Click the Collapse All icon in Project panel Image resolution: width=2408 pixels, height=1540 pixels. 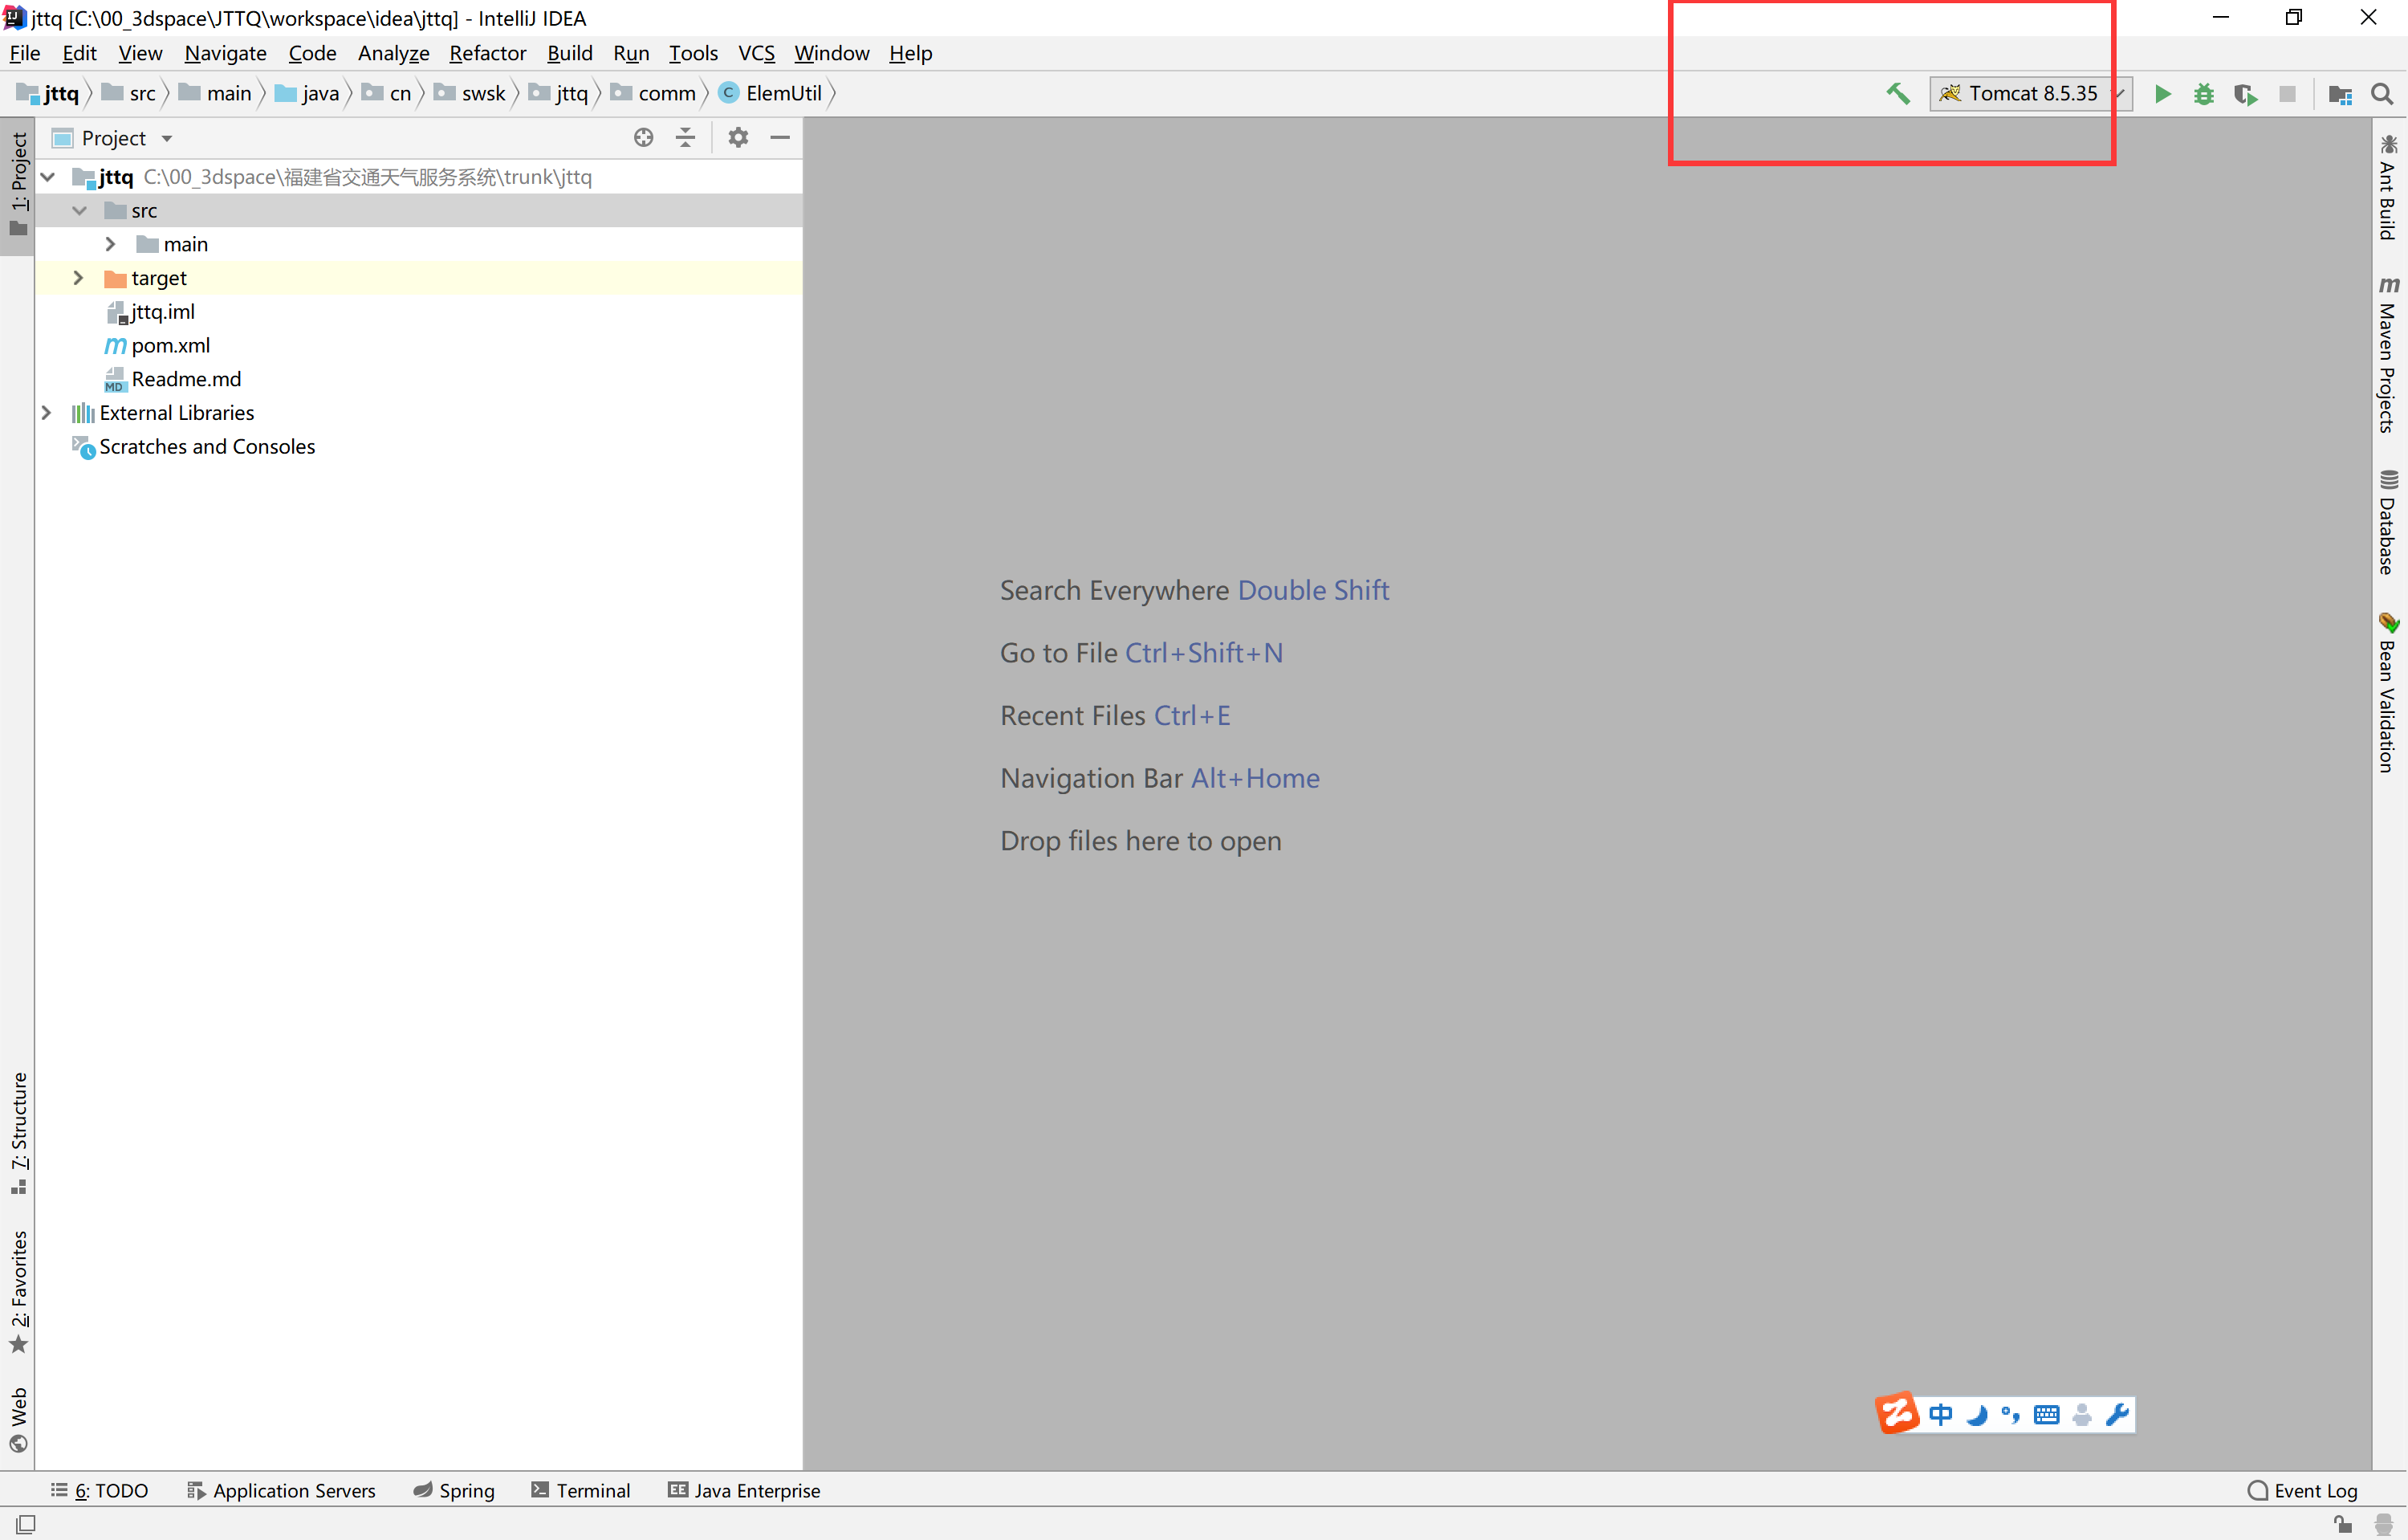pos(686,138)
